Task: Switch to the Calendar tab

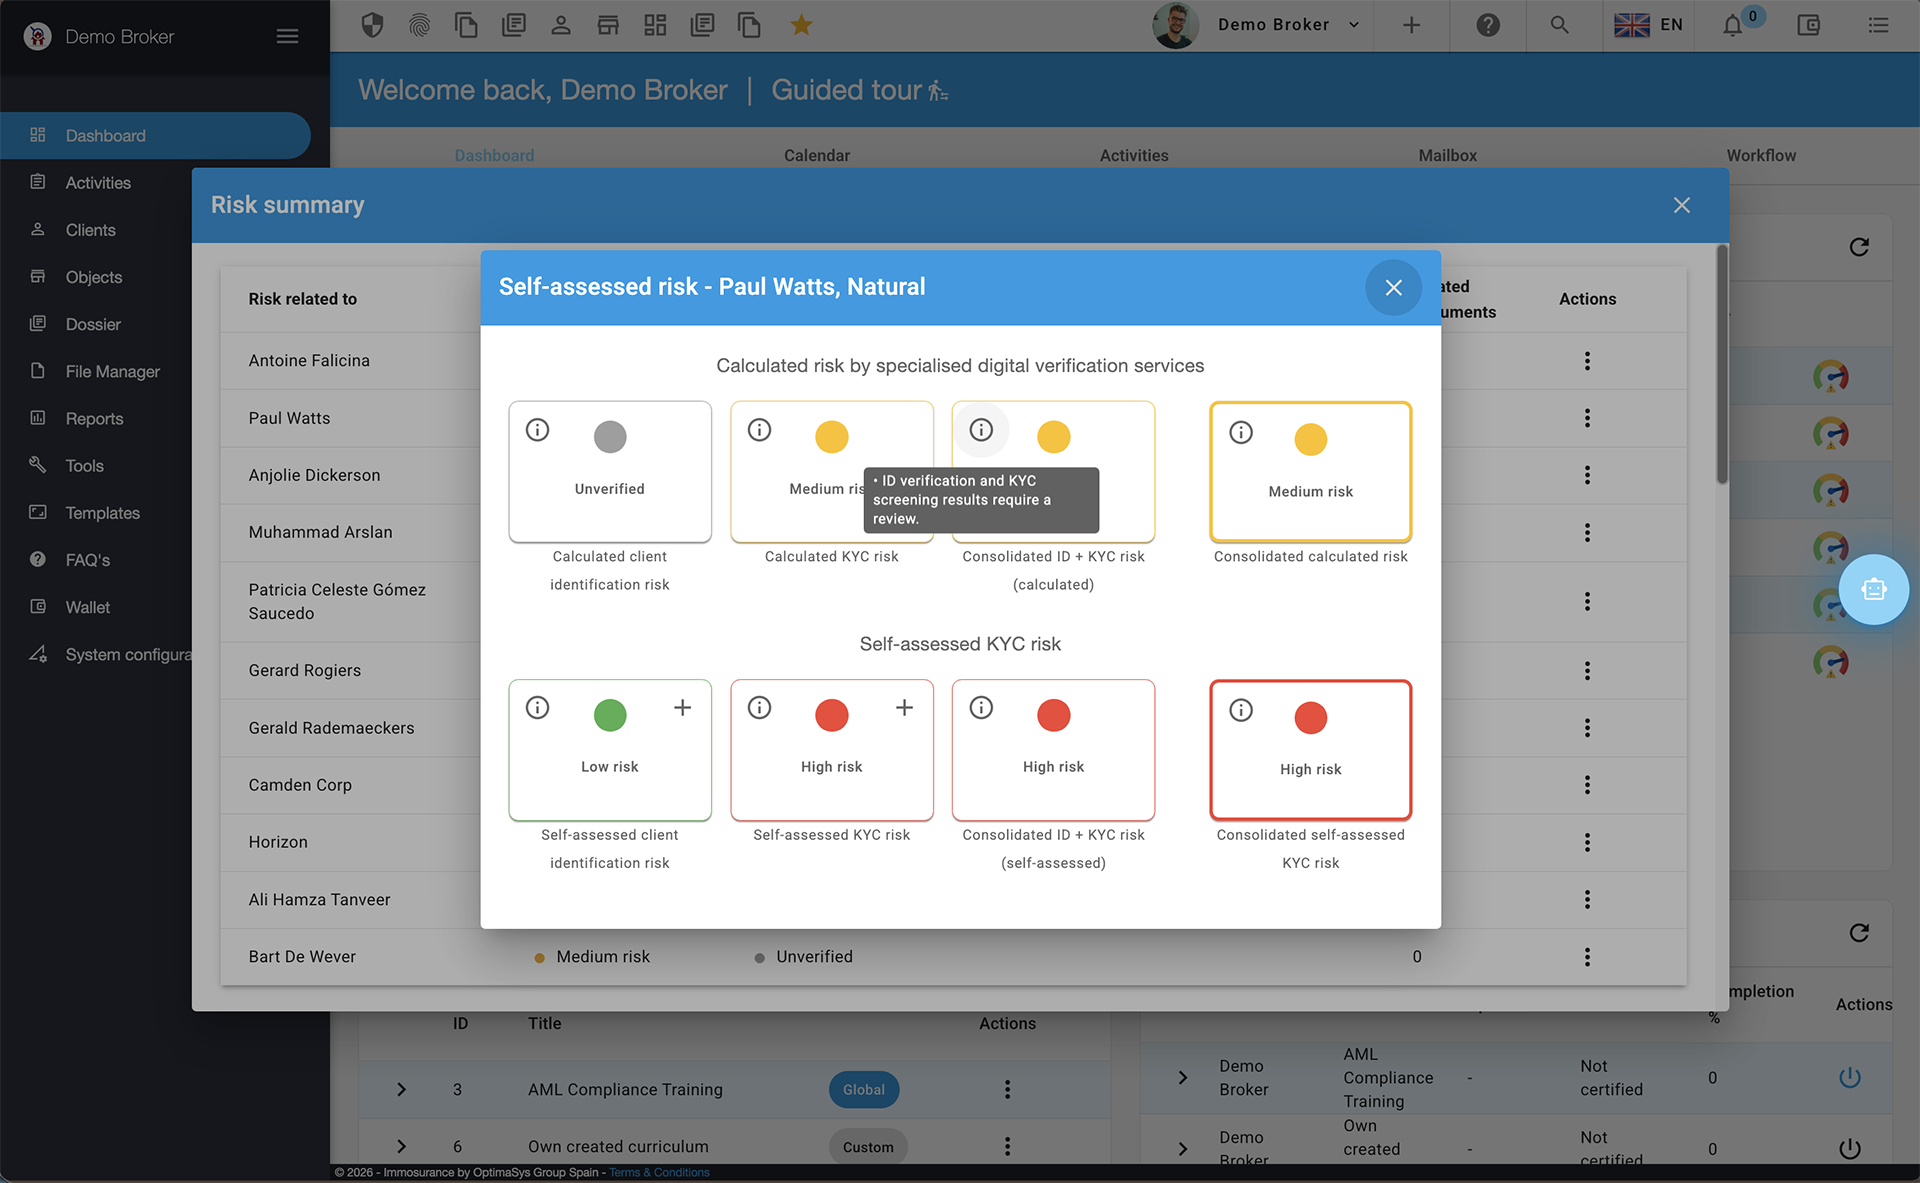Action: tap(816, 155)
